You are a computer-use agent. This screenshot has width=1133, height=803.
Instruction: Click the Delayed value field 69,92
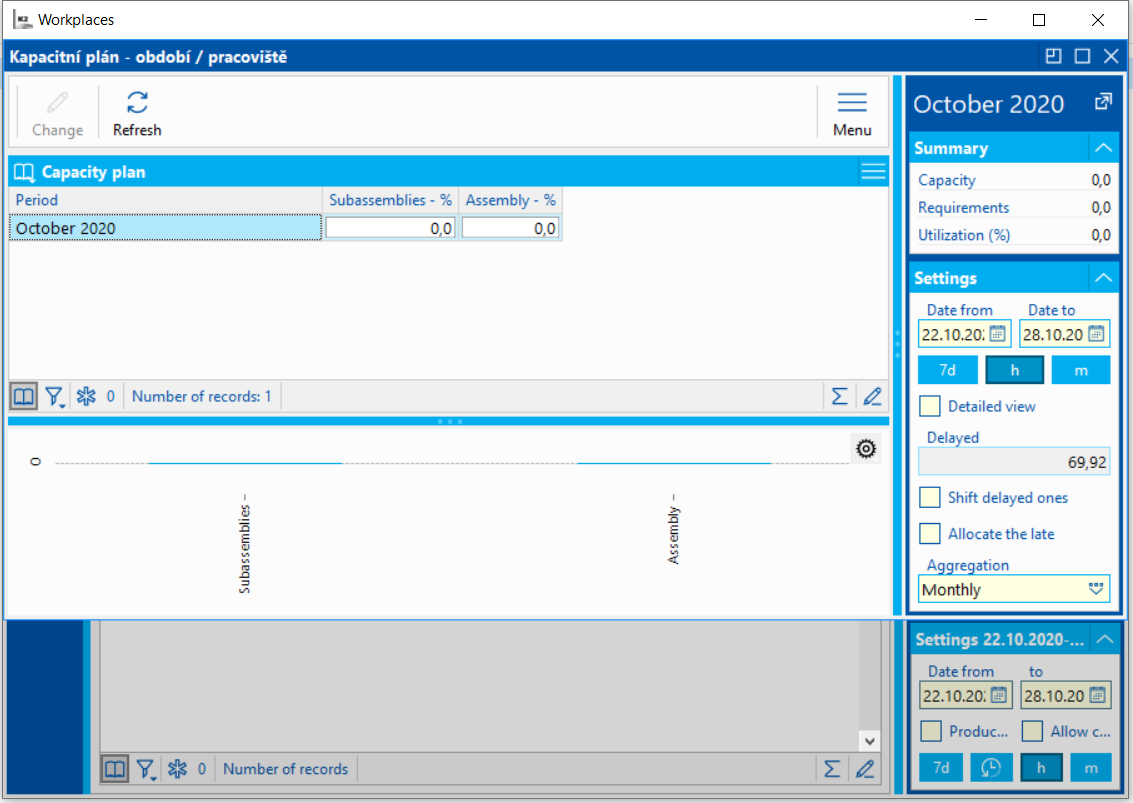1014,461
